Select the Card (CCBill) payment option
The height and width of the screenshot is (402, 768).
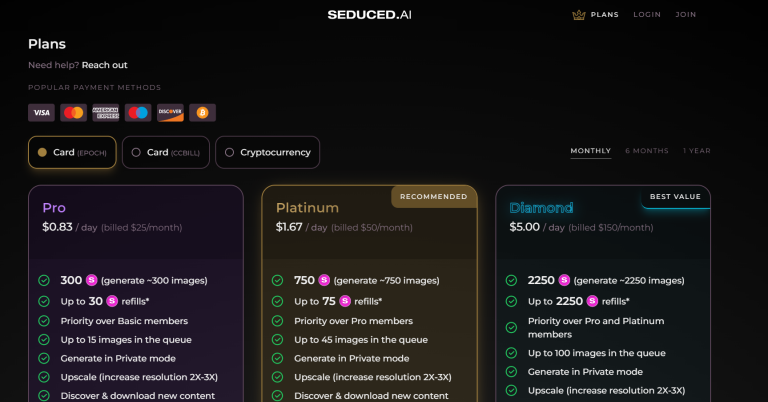(166, 153)
